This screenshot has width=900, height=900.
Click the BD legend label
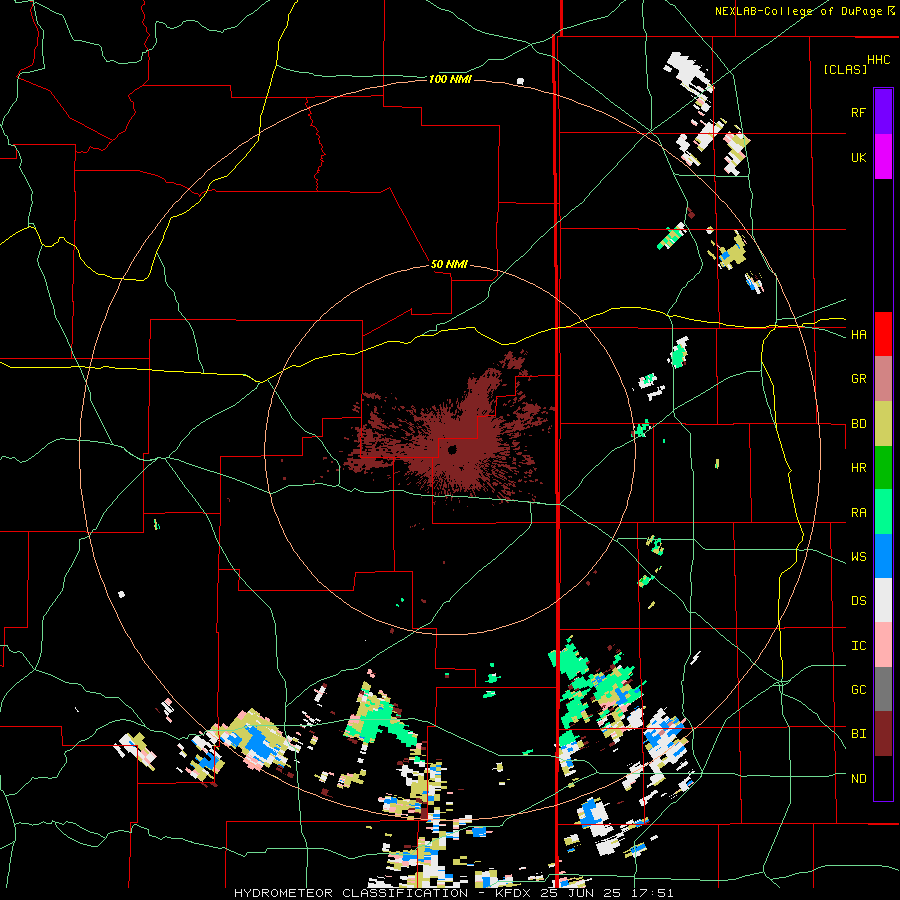858,424
